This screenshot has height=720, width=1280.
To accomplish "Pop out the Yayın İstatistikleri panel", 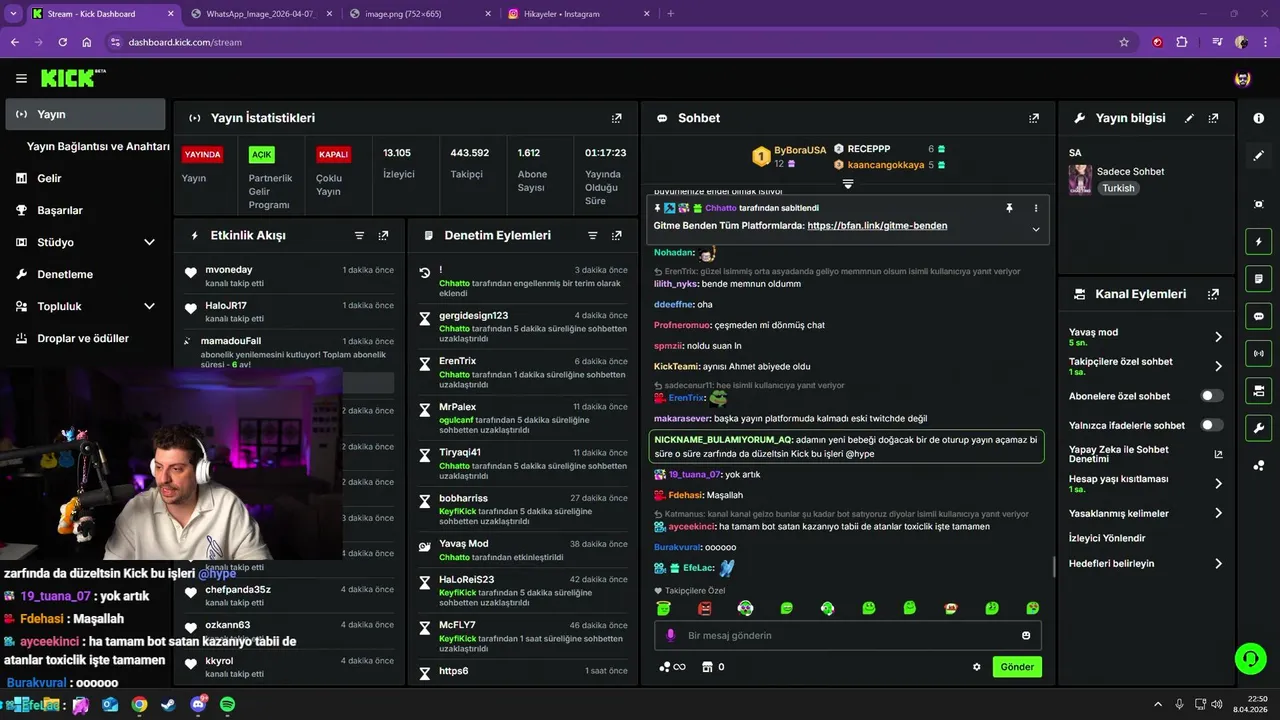I will (617, 118).
